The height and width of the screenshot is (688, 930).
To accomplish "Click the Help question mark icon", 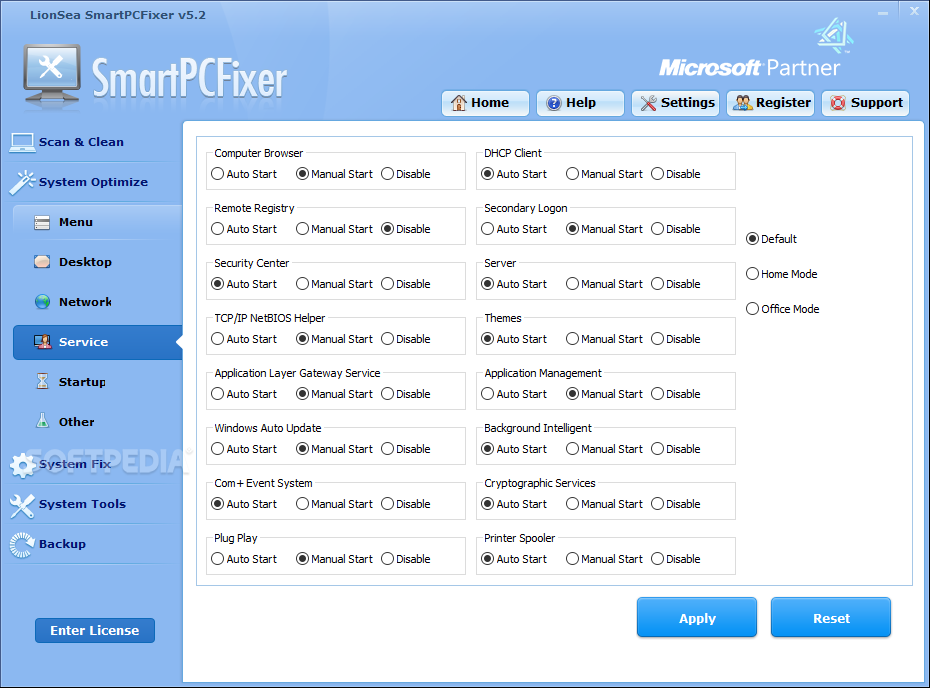I will point(553,103).
